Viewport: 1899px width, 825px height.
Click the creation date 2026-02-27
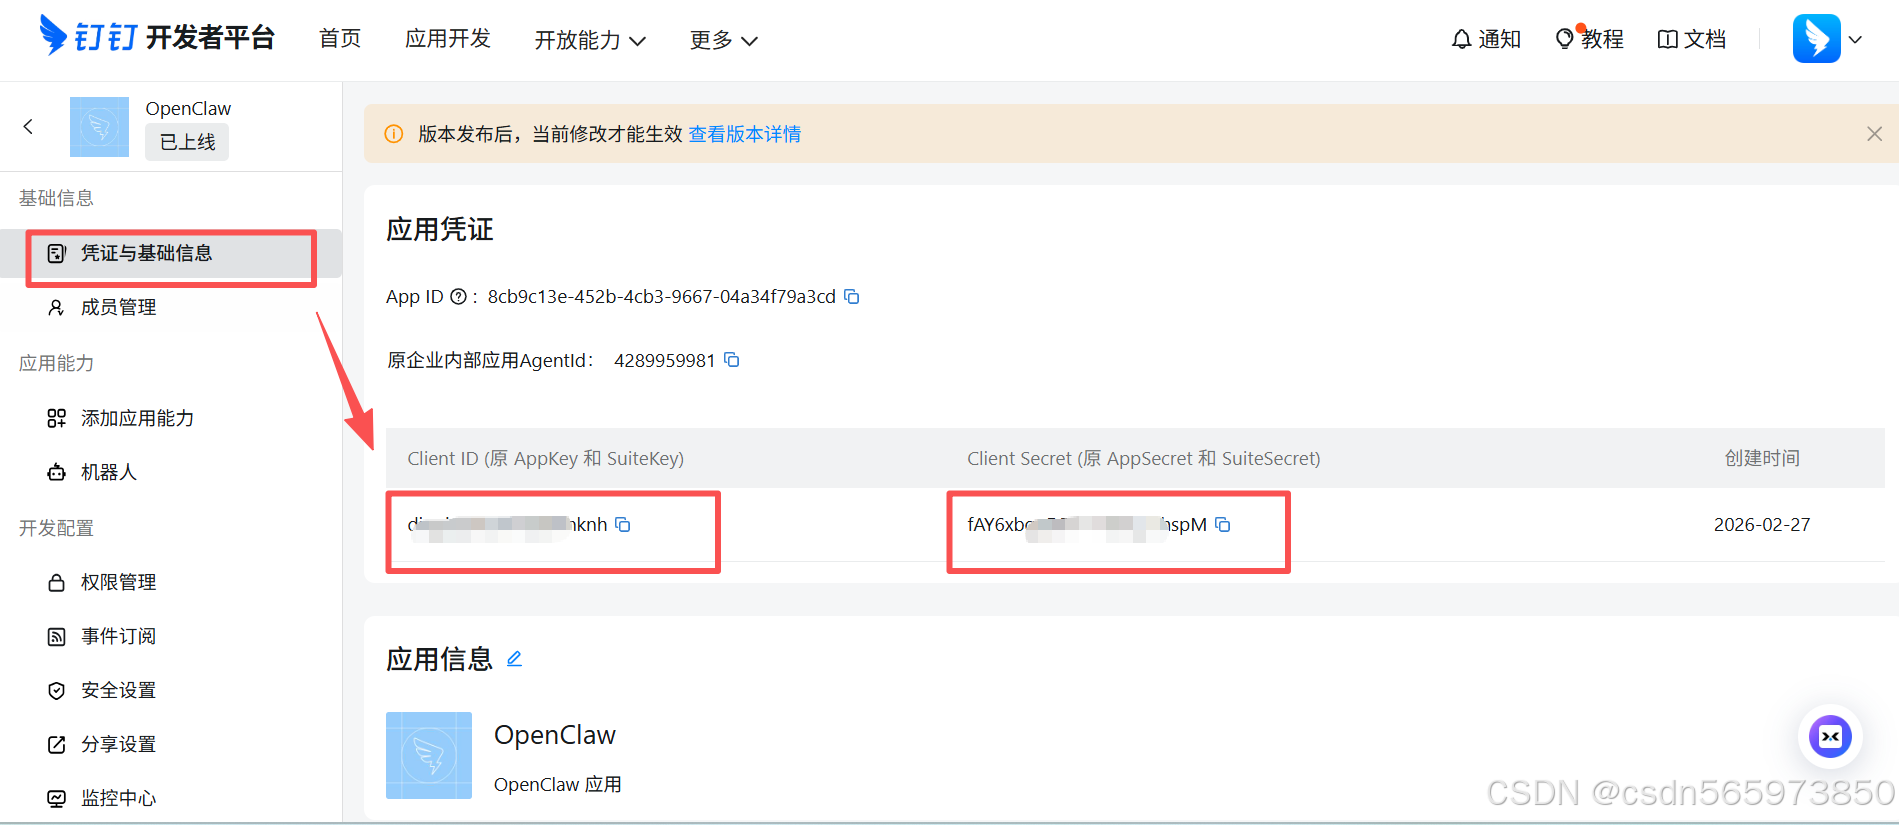point(1762,525)
